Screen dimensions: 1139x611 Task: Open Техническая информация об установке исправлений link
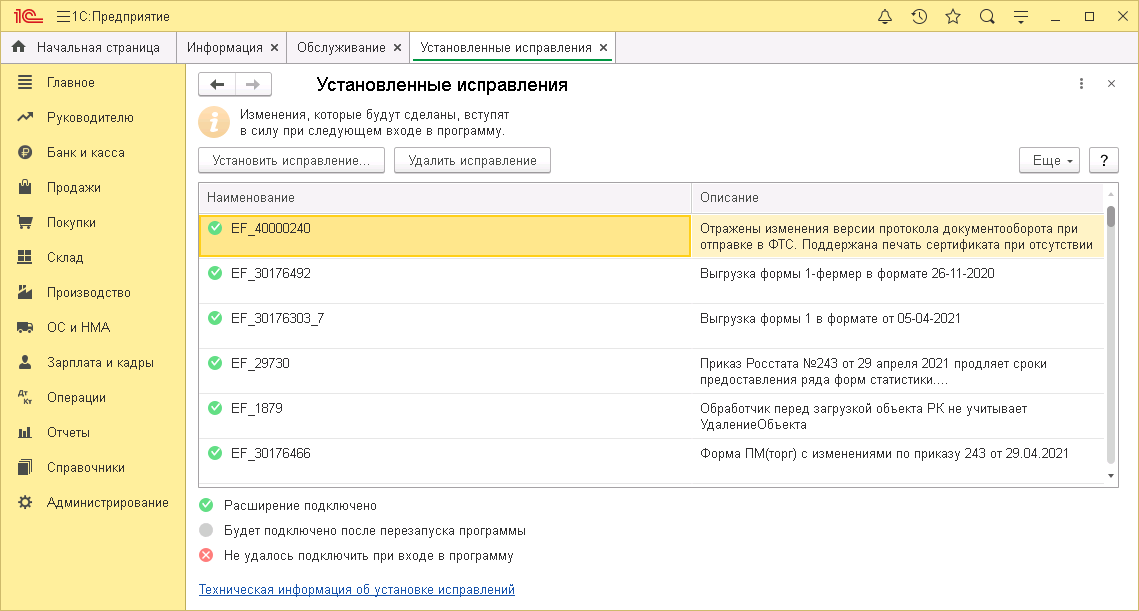tap(356, 589)
